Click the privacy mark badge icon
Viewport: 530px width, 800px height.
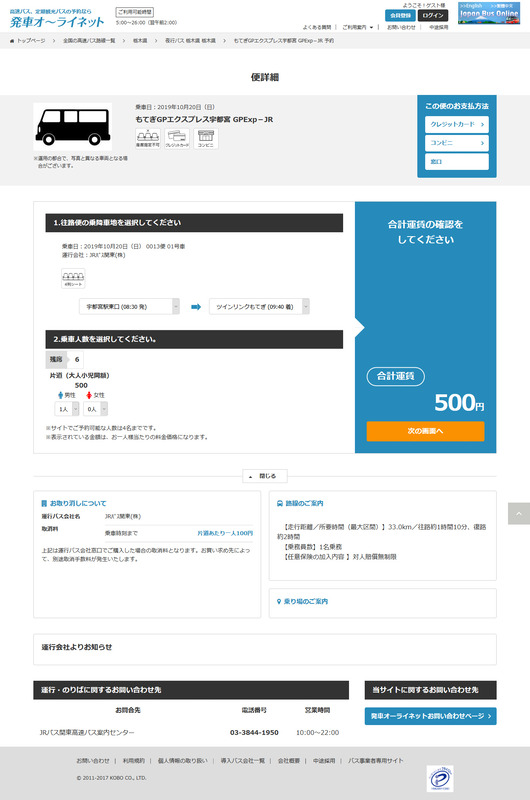tap(440, 778)
